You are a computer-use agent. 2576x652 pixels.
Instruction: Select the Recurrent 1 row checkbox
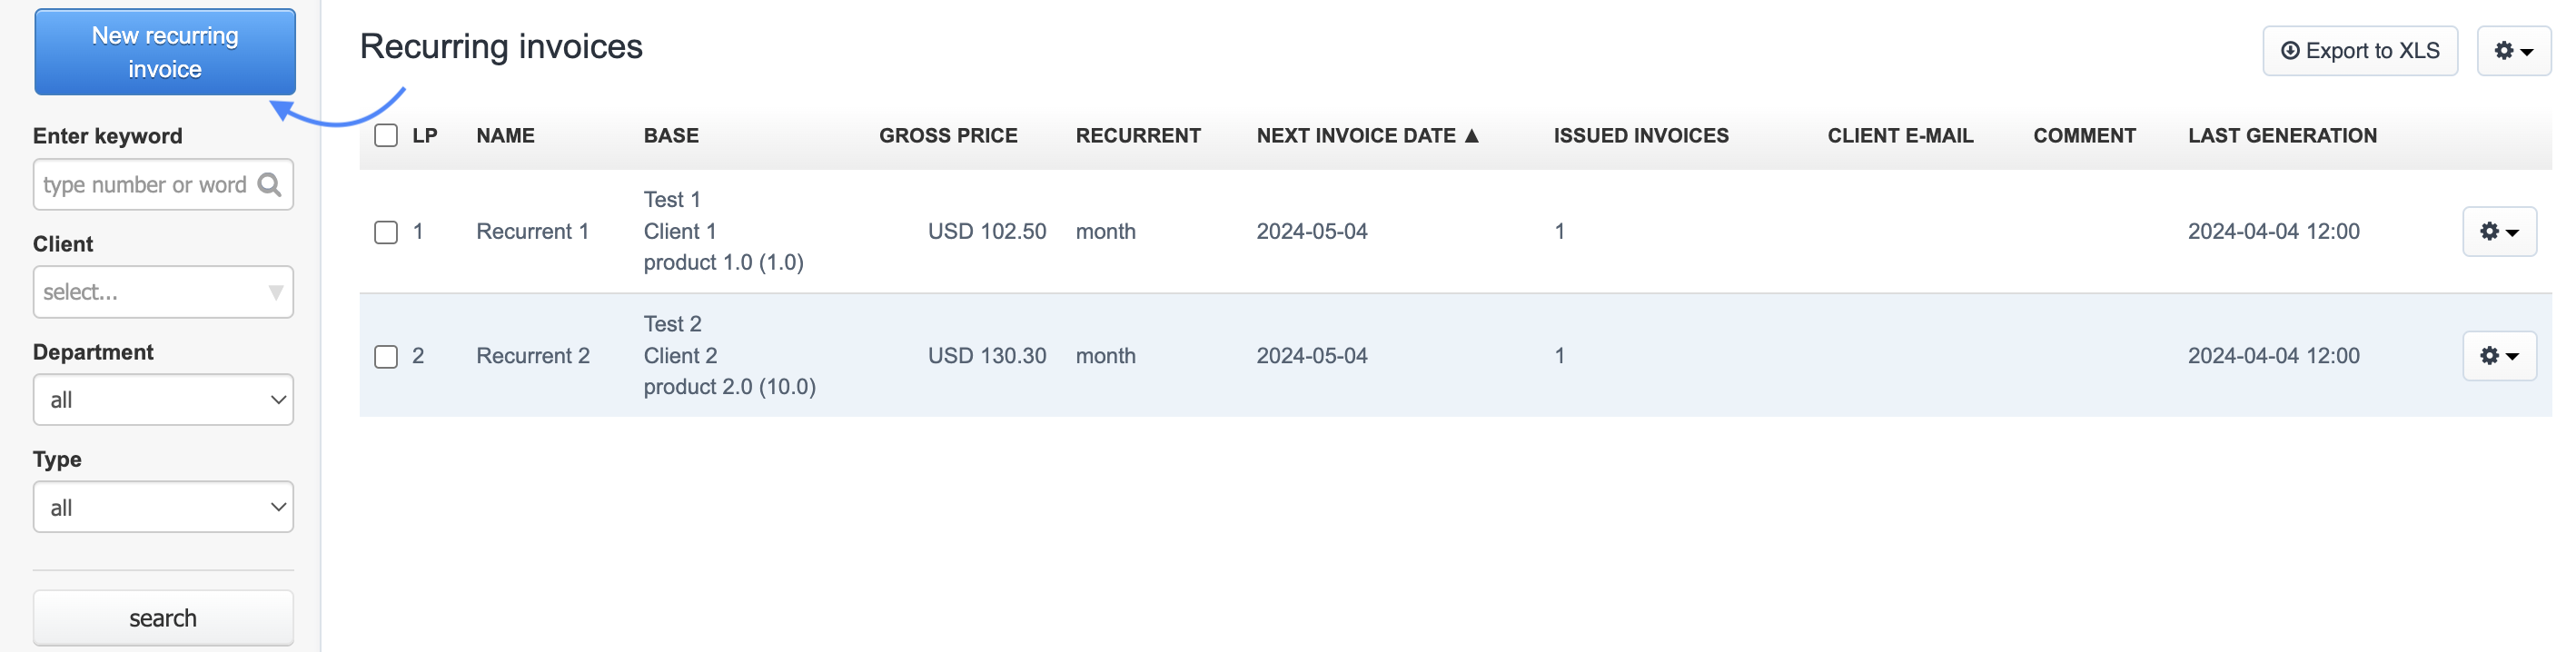(x=386, y=232)
